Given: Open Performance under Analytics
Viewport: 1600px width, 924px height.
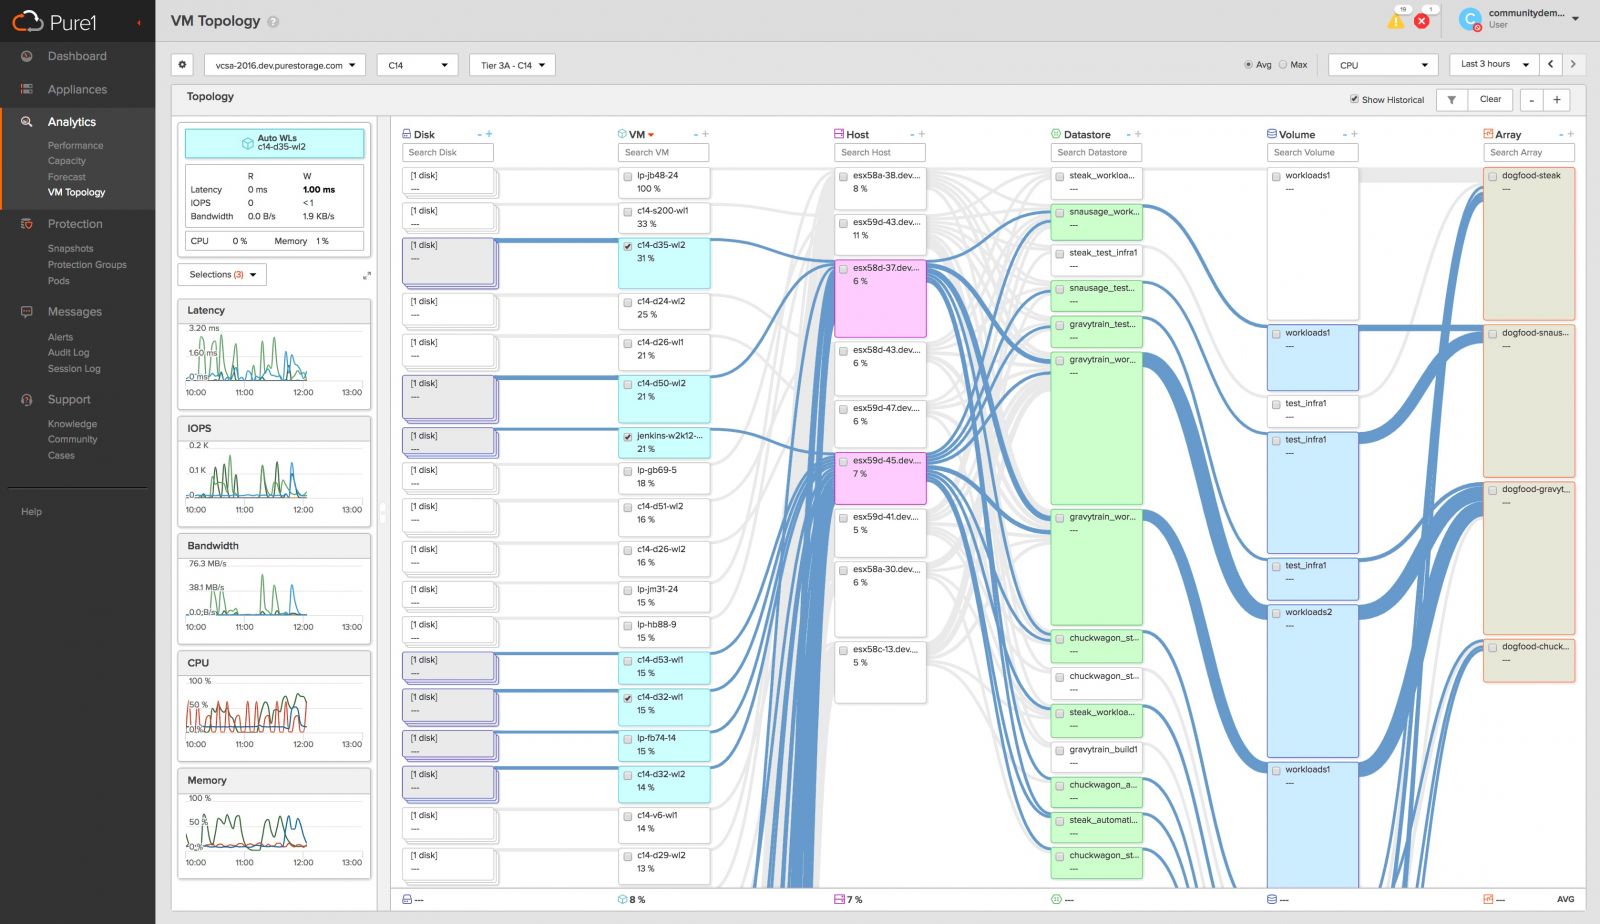Looking at the screenshot, I should point(75,146).
